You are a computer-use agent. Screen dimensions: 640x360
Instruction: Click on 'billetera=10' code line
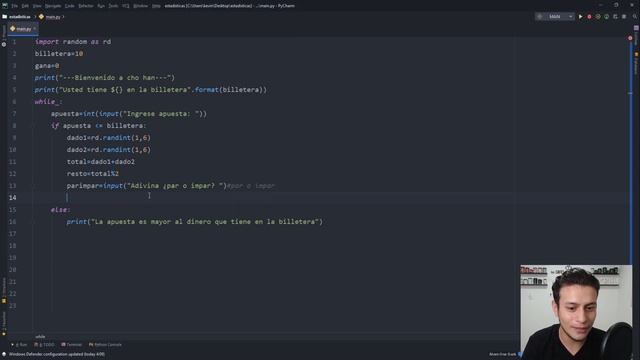point(59,54)
